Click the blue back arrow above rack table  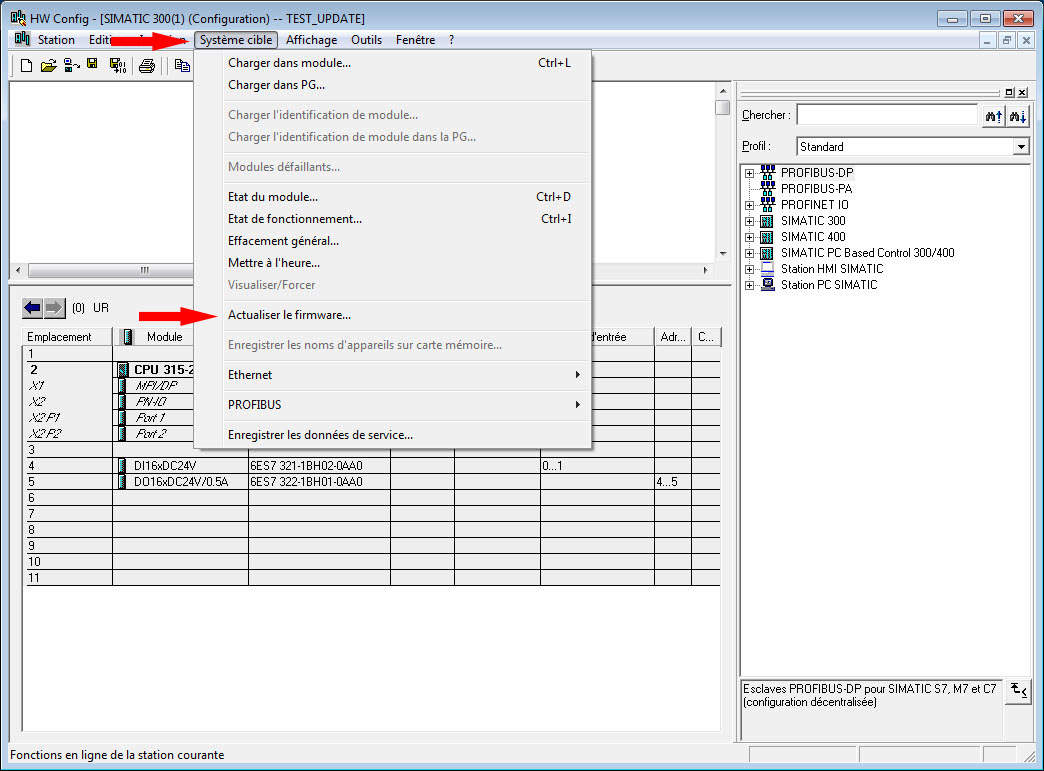click(x=32, y=308)
